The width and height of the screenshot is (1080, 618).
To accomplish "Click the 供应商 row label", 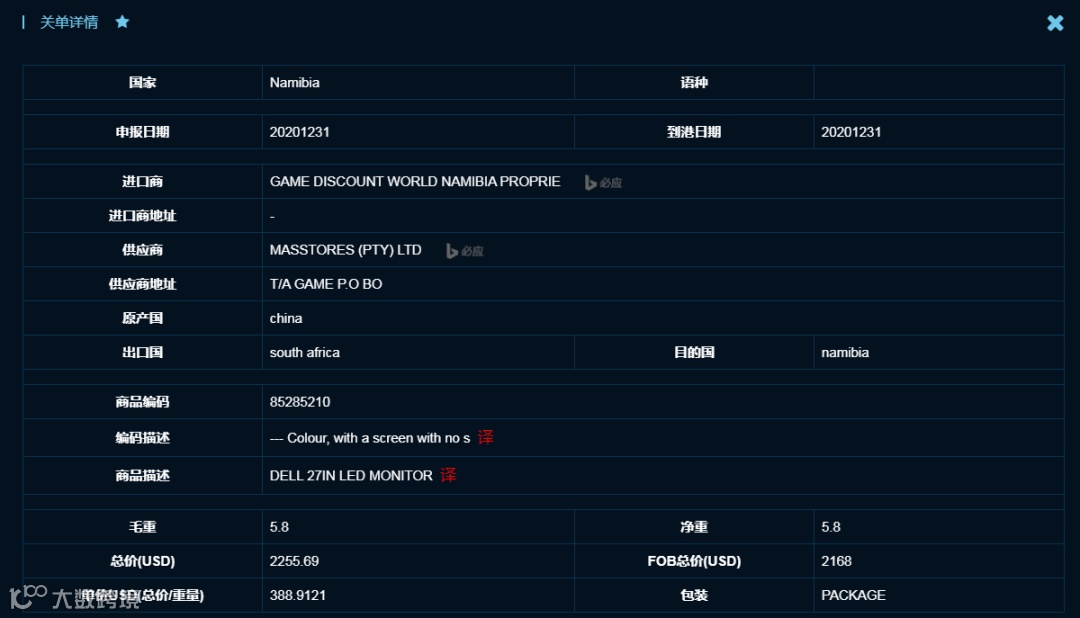I will 143,249.
